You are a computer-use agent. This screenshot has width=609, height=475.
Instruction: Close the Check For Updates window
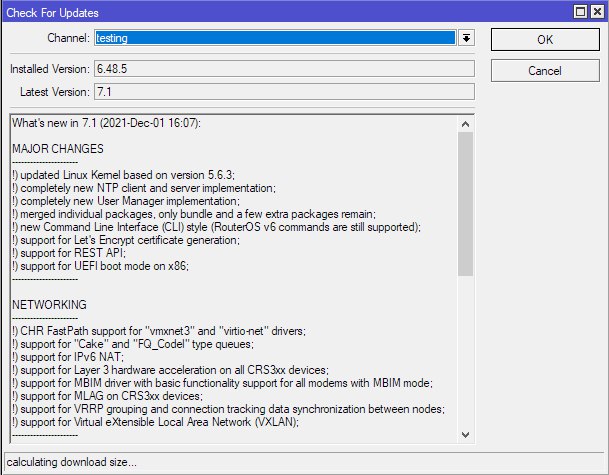click(597, 12)
